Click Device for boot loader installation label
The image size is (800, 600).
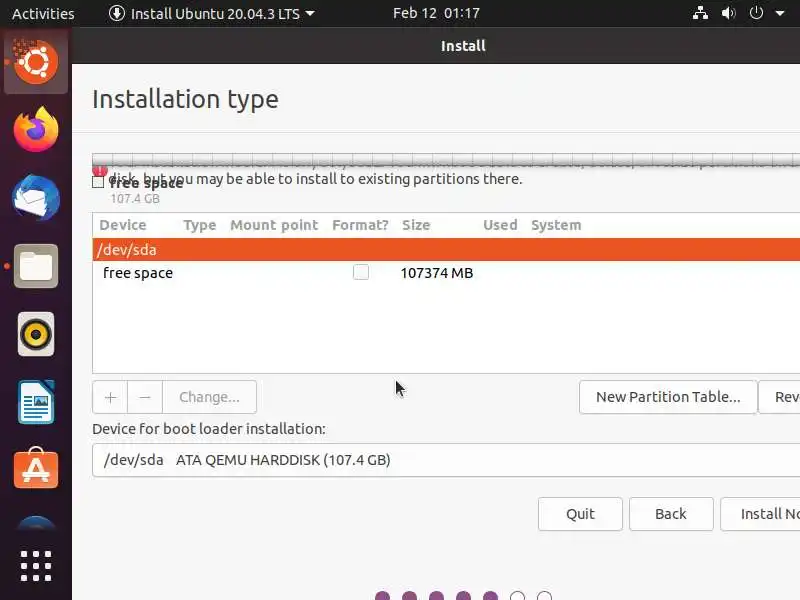(209, 429)
